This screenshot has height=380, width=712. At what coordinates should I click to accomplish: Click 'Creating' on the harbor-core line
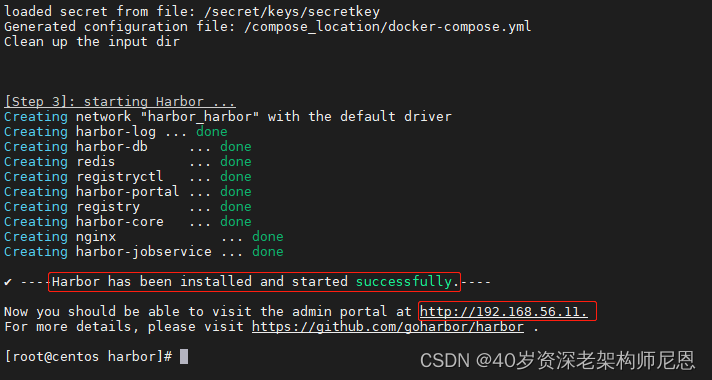[x=36, y=222]
